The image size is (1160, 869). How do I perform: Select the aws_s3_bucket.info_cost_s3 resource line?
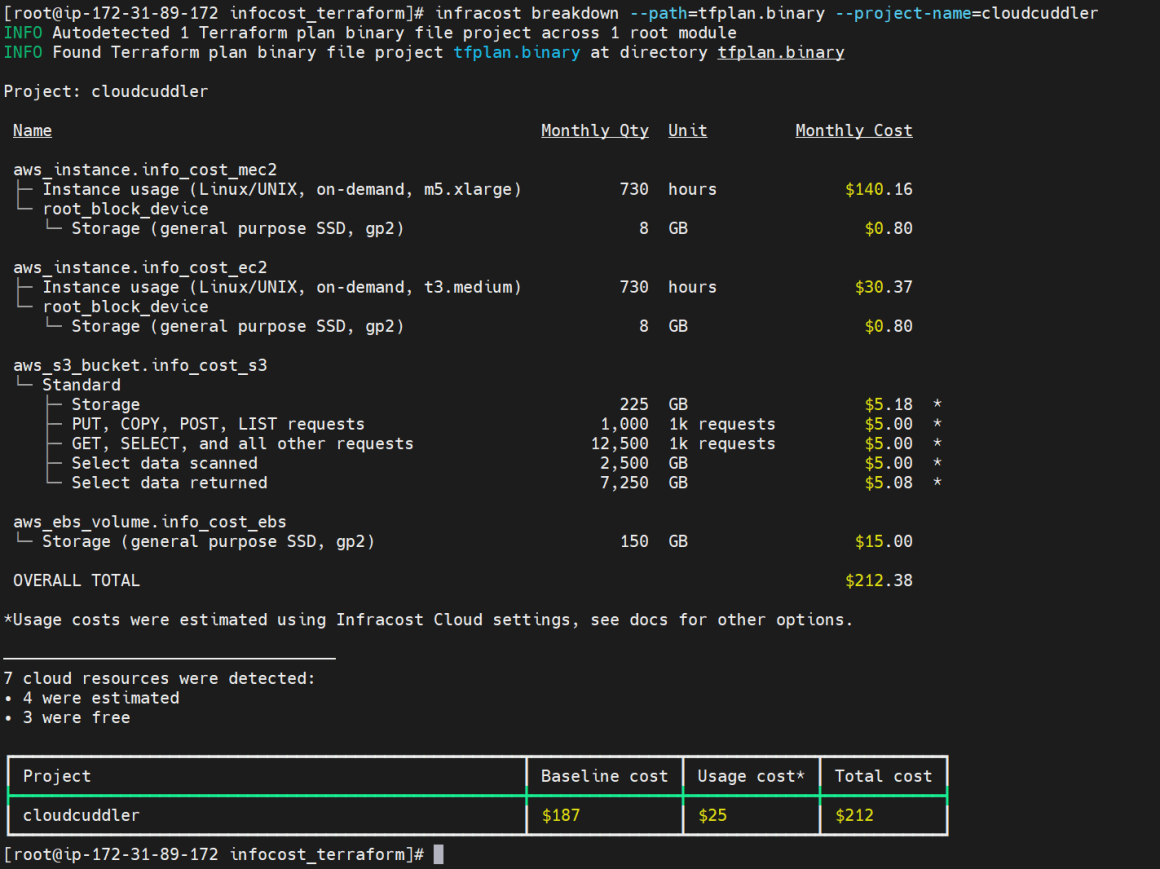coord(140,365)
